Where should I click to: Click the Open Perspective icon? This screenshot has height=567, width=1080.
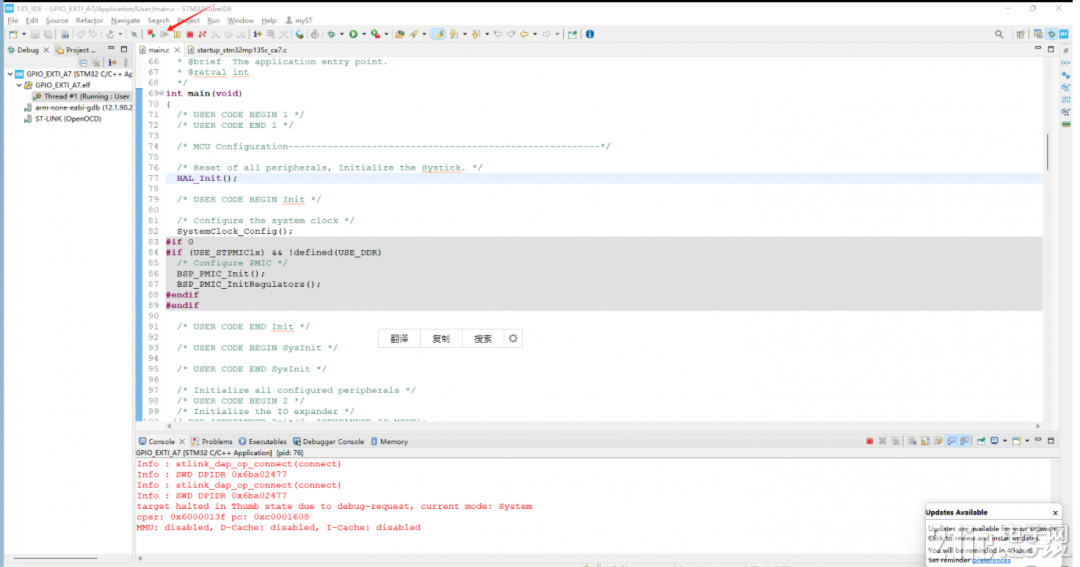coord(1021,34)
